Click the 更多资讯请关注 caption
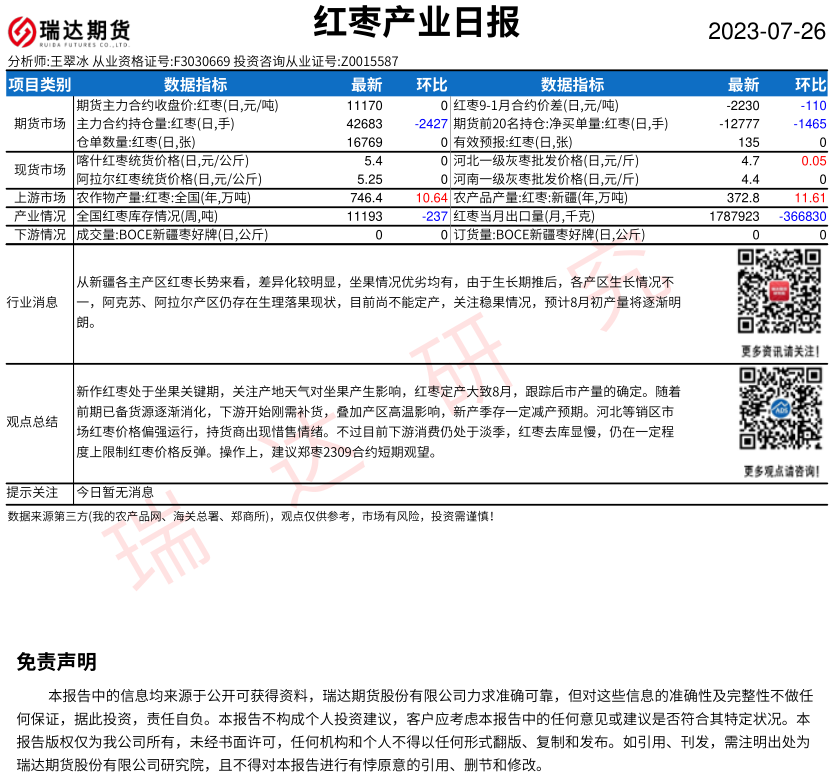 (780, 351)
